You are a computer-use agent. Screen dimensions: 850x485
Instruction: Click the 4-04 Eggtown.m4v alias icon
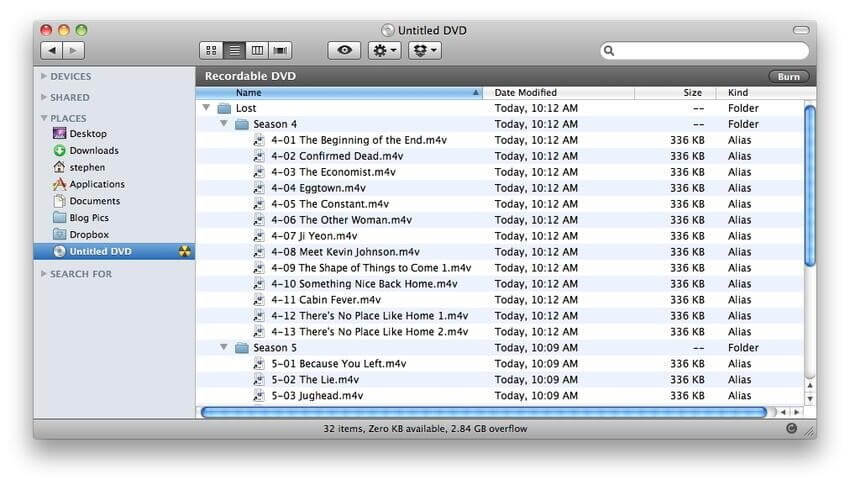[259, 188]
